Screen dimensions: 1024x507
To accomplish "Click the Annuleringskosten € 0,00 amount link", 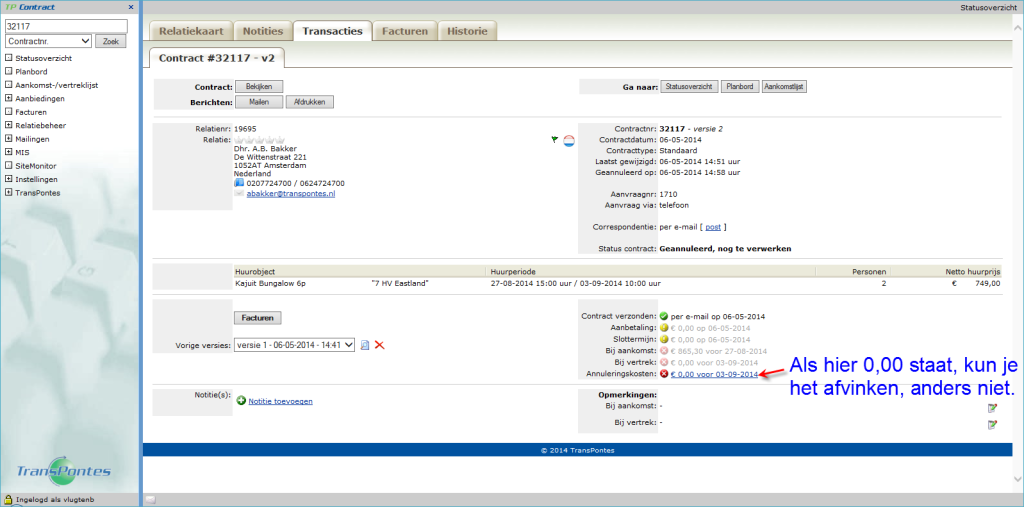I will 714,374.
